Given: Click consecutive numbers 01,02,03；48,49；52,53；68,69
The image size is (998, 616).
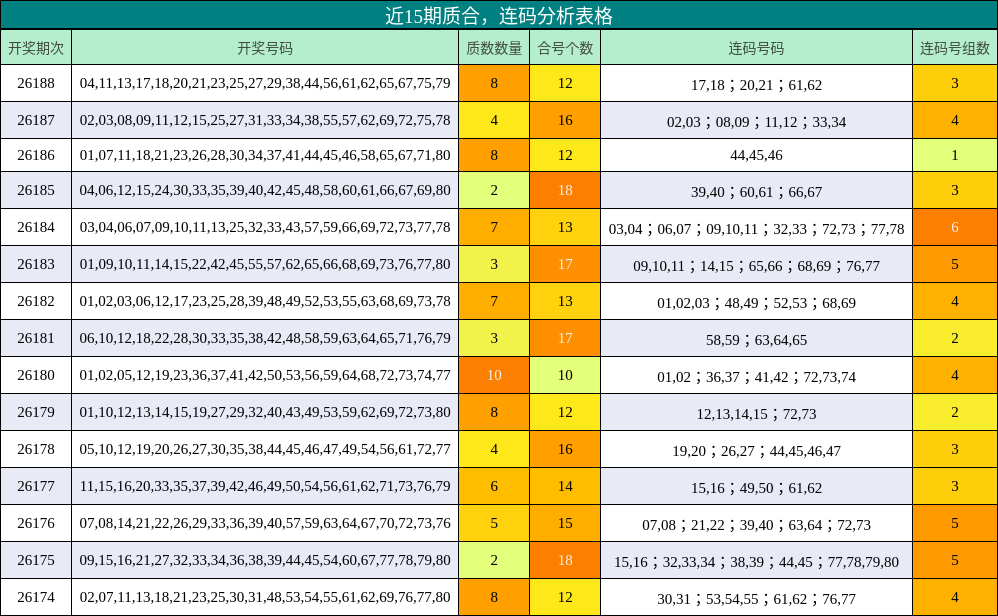Looking at the screenshot, I should (x=756, y=303).
